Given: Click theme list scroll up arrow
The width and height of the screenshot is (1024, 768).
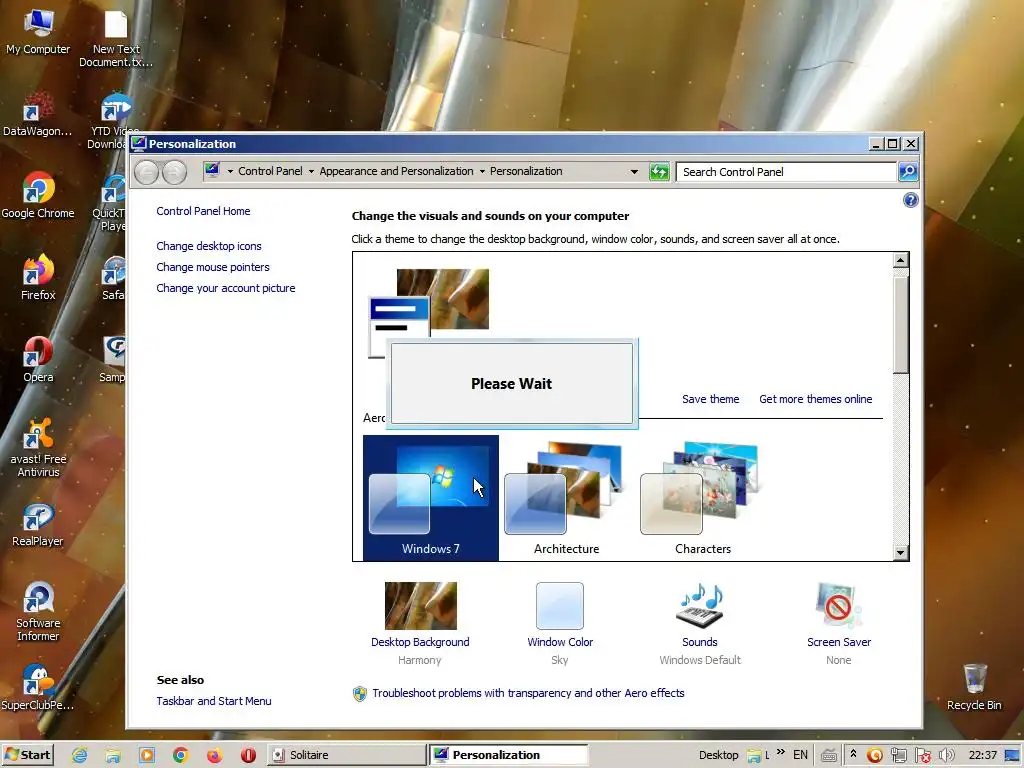Looking at the screenshot, I should click(901, 261).
